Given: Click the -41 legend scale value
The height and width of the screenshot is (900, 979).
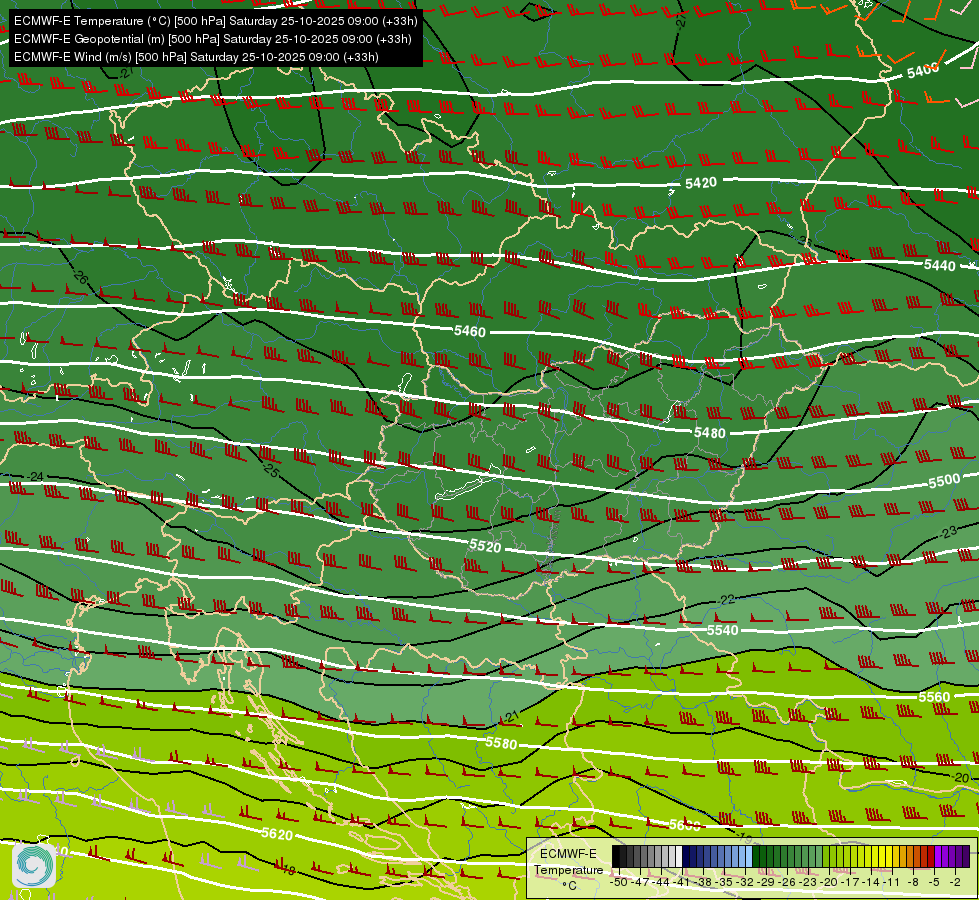Looking at the screenshot, I should [x=681, y=883].
